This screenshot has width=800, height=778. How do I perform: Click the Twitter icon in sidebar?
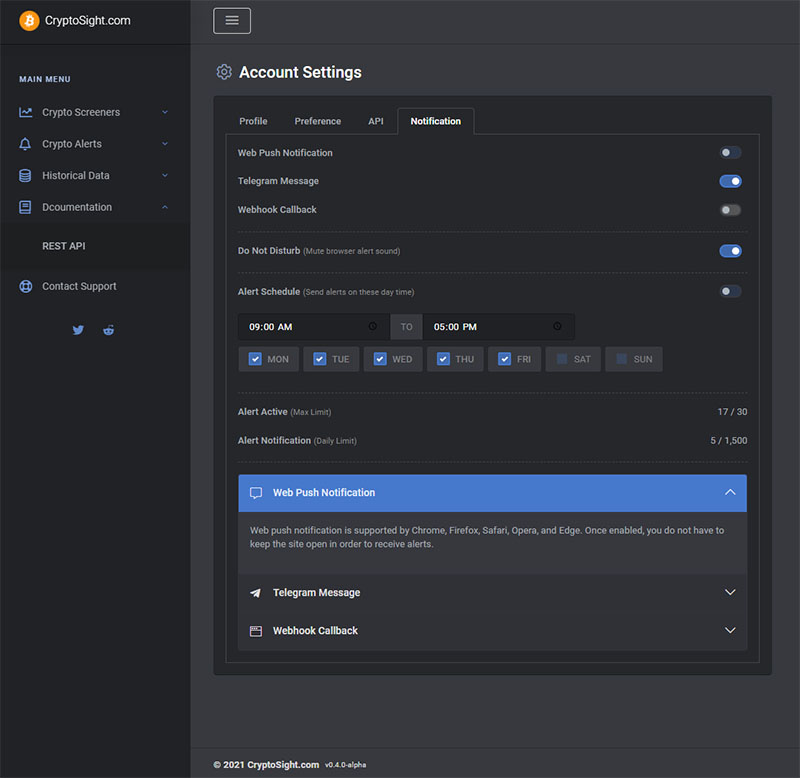tap(78, 330)
